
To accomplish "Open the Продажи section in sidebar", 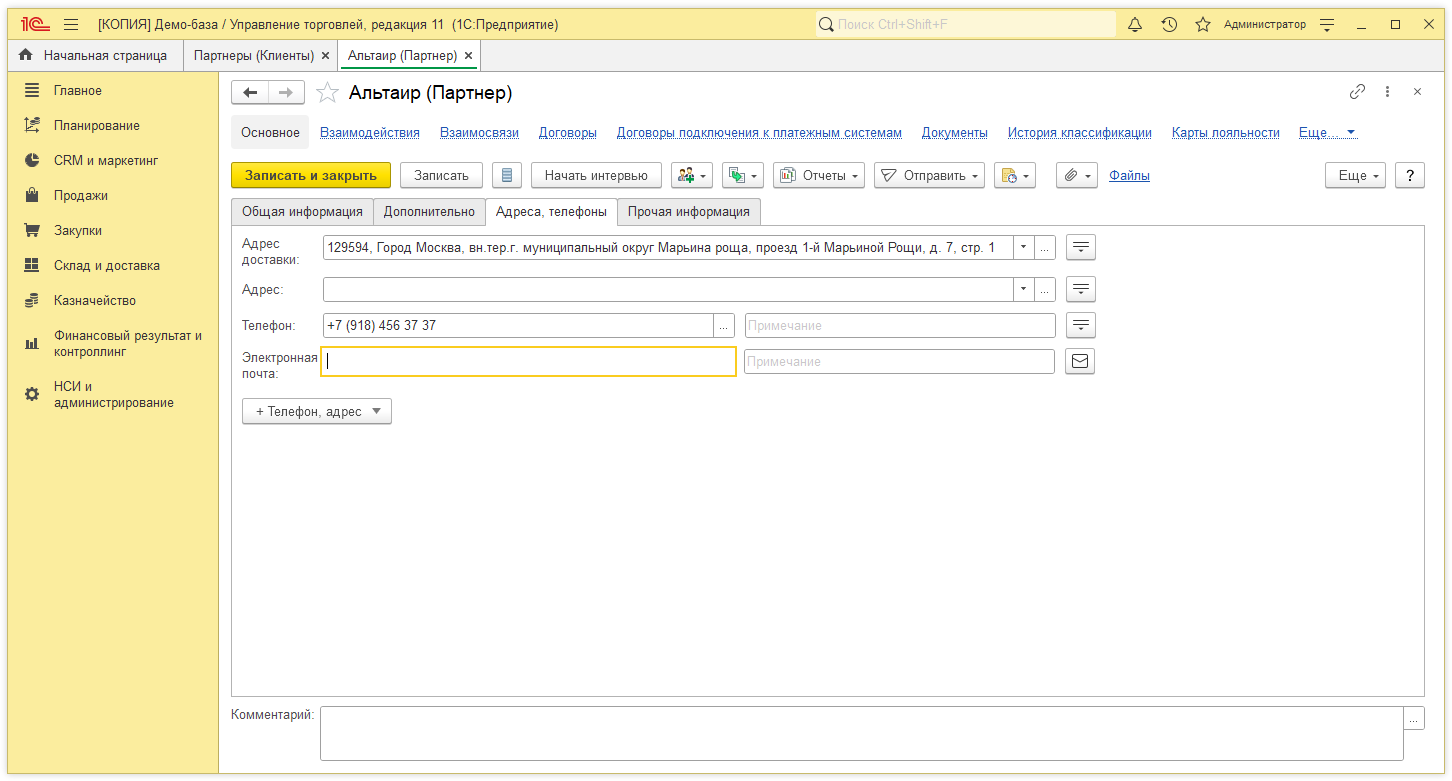I will (81, 196).
